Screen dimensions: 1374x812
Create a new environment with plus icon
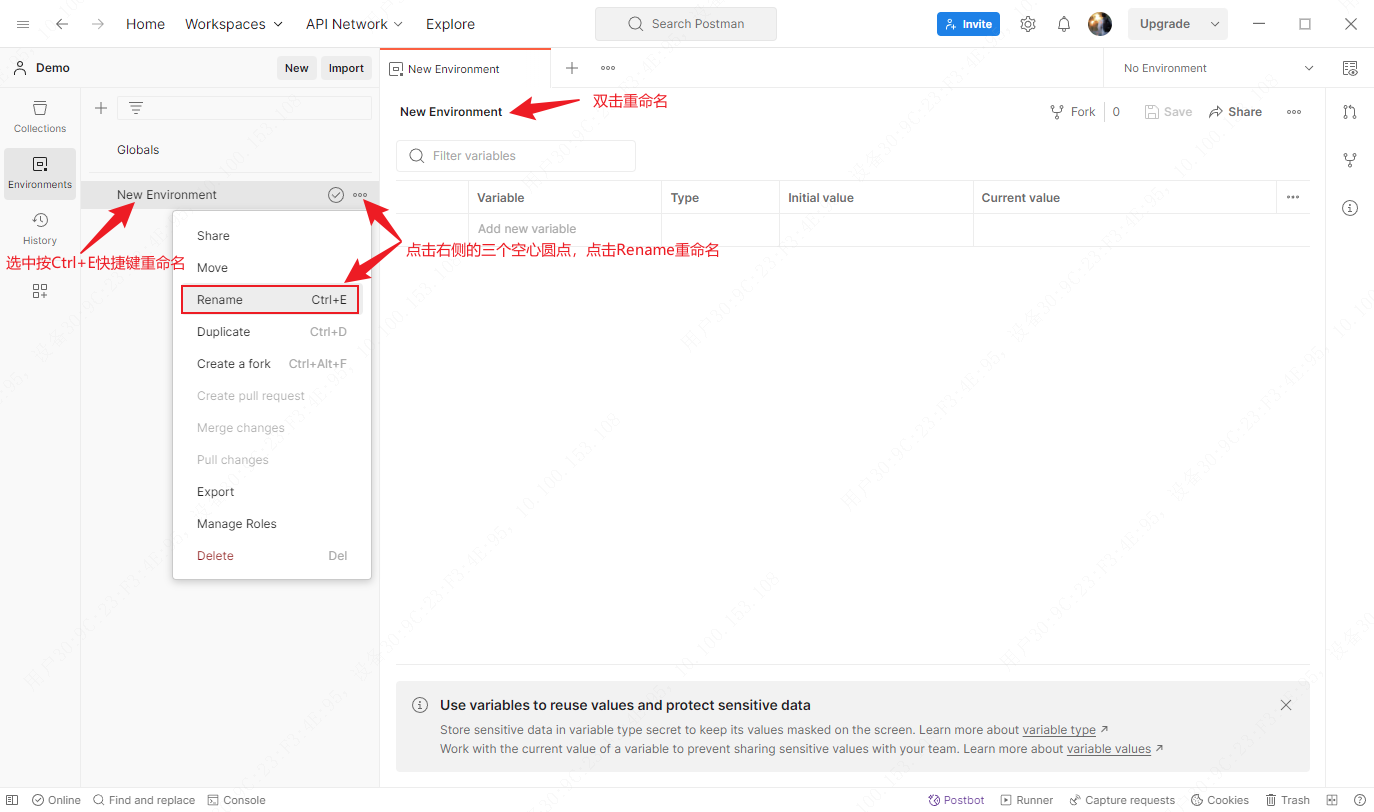coord(101,108)
